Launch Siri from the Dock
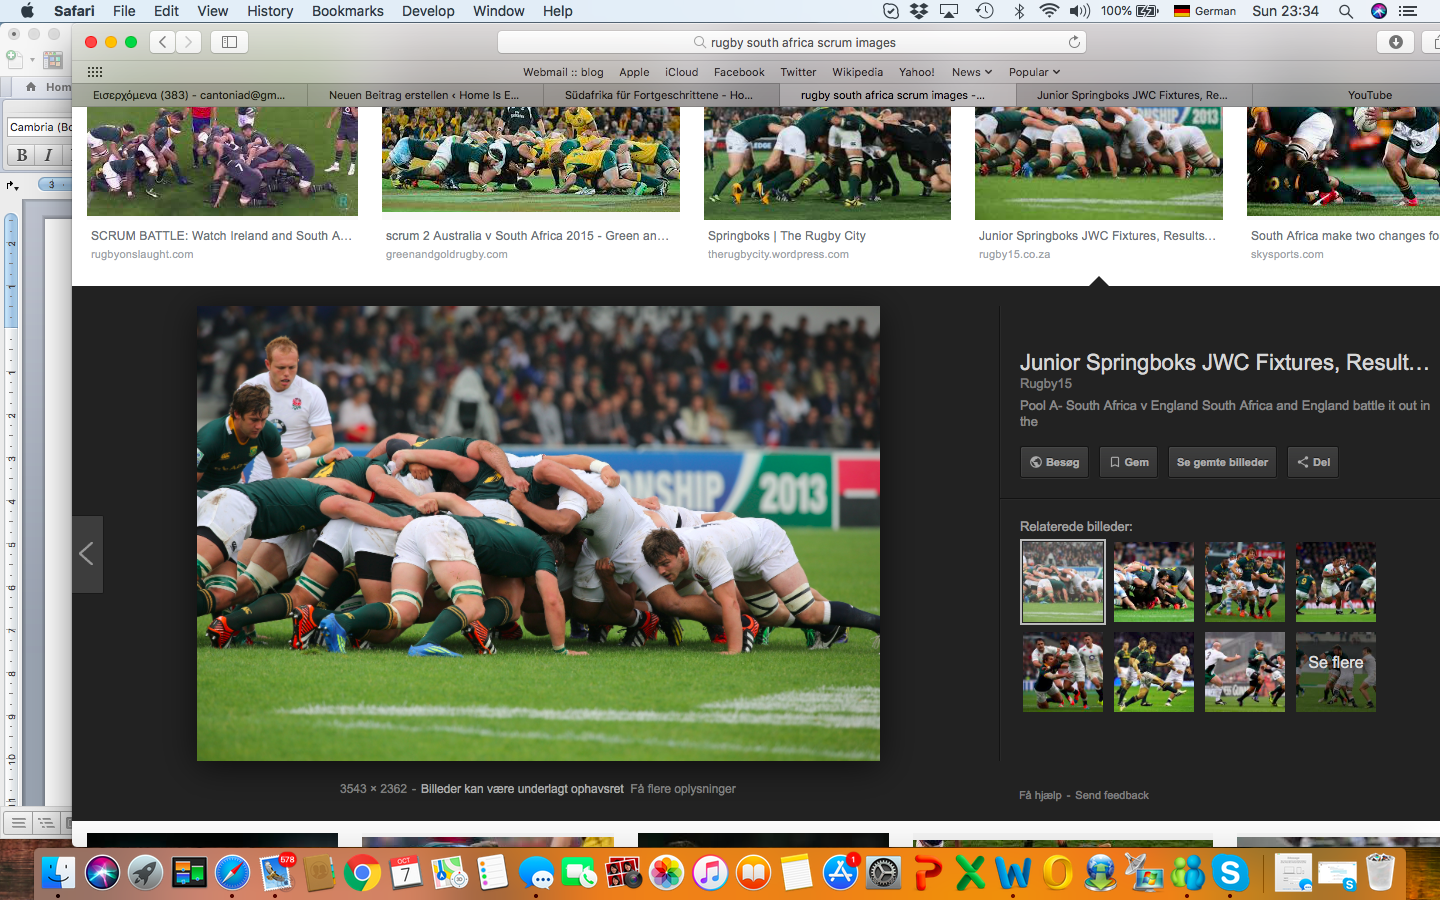The image size is (1440, 900). click(102, 873)
